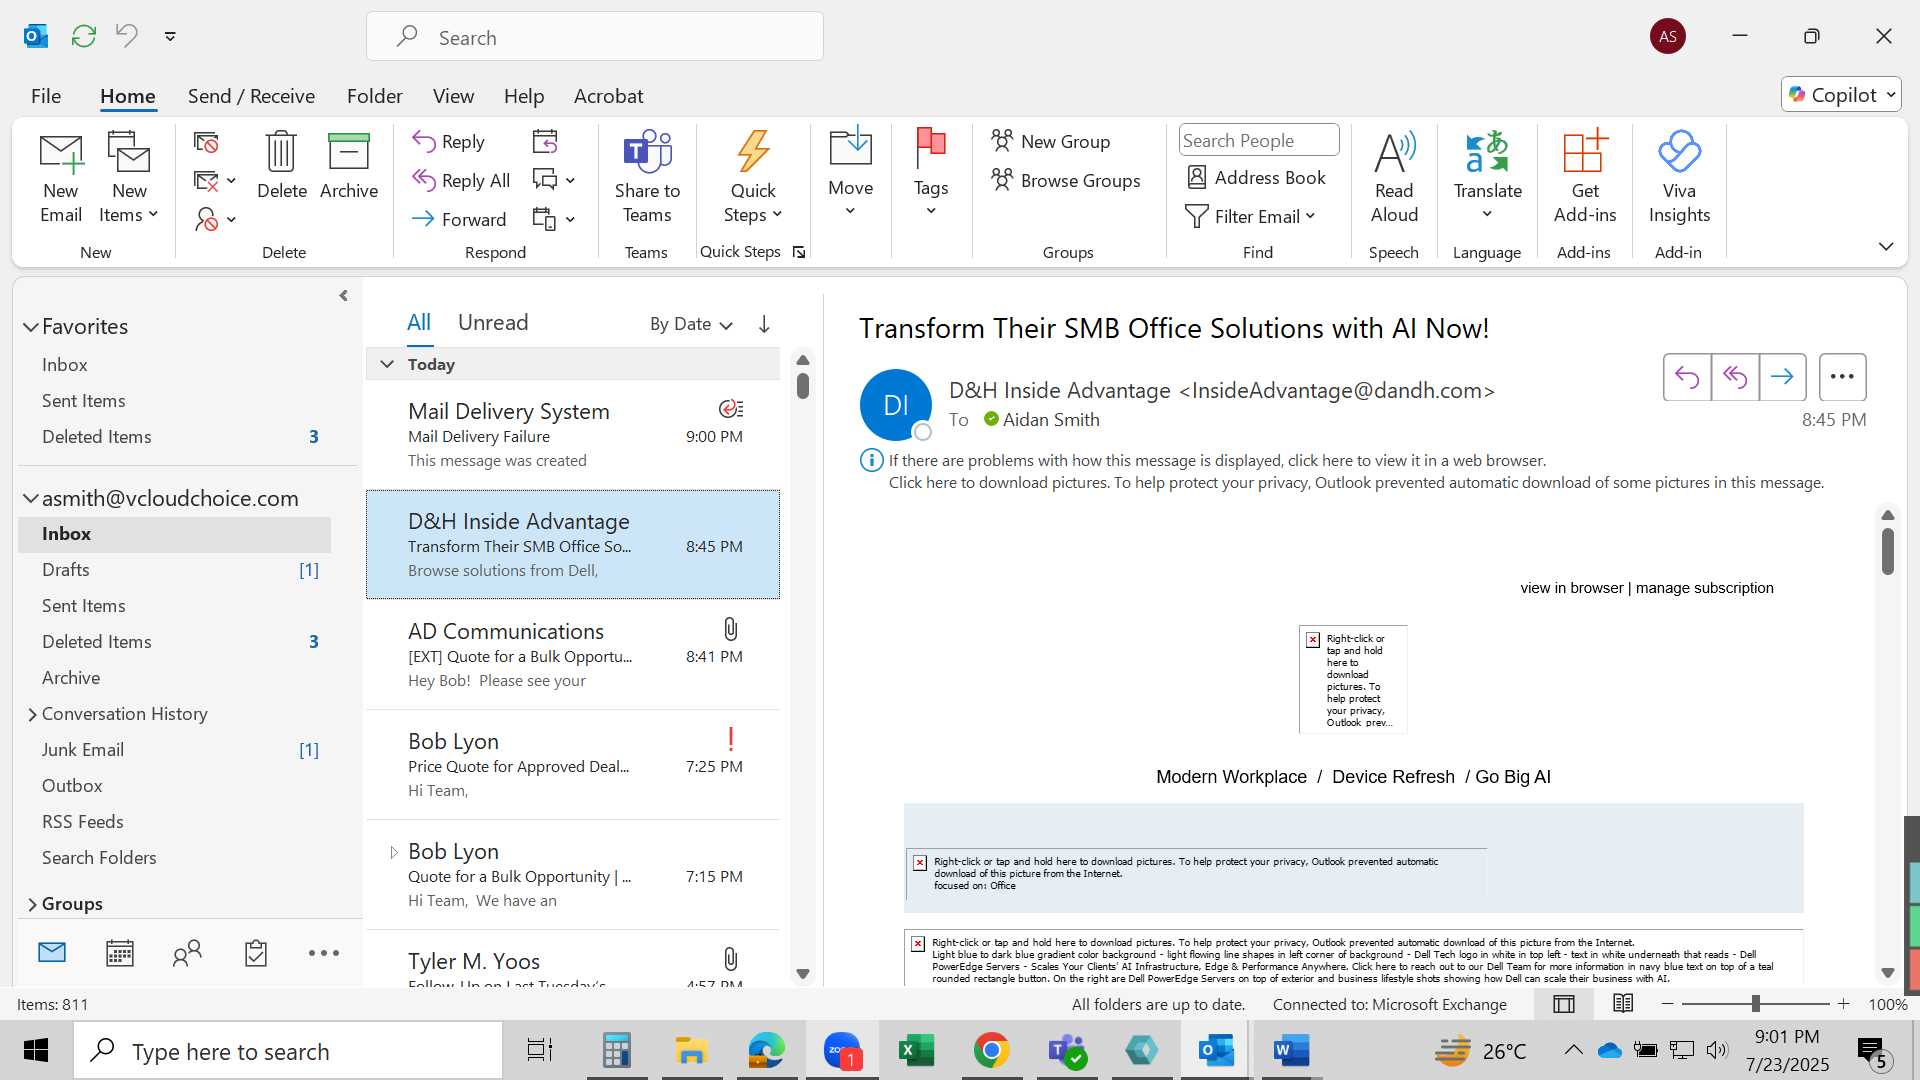
Task: Click the Ignore conversation icon
Action: click(x=206, y=142)
